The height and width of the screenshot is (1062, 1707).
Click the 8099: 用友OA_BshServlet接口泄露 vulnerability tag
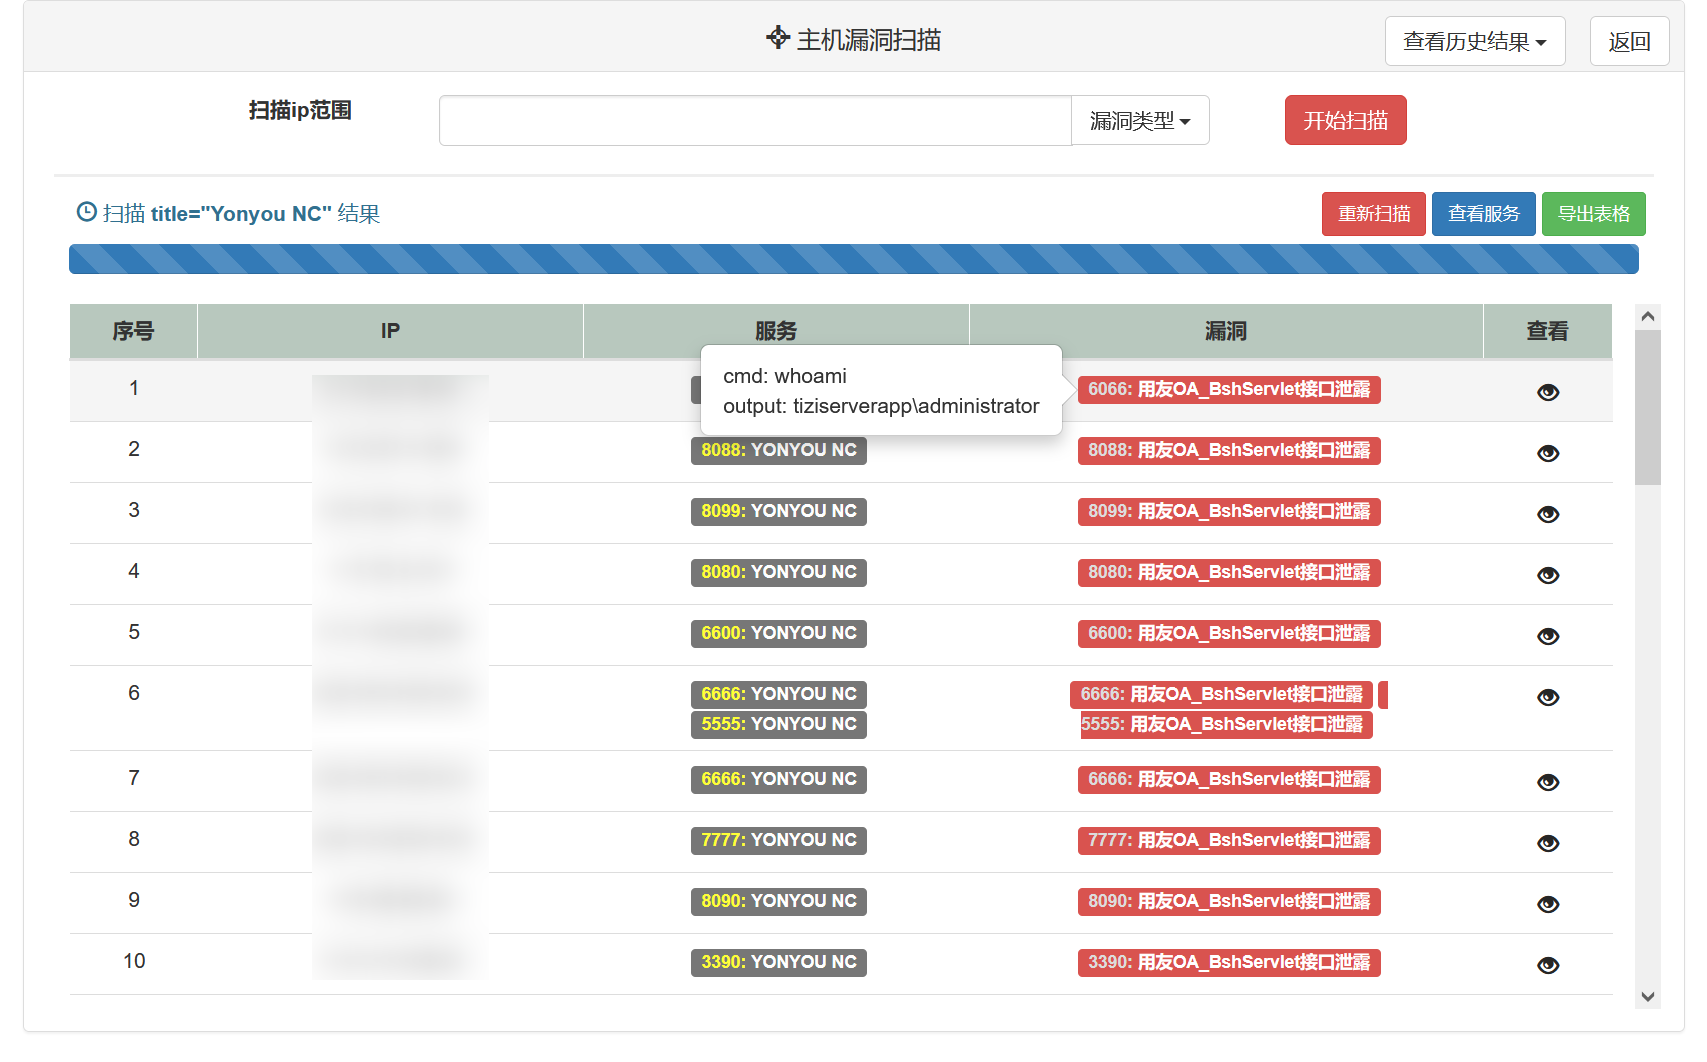tap(1229, 511)
